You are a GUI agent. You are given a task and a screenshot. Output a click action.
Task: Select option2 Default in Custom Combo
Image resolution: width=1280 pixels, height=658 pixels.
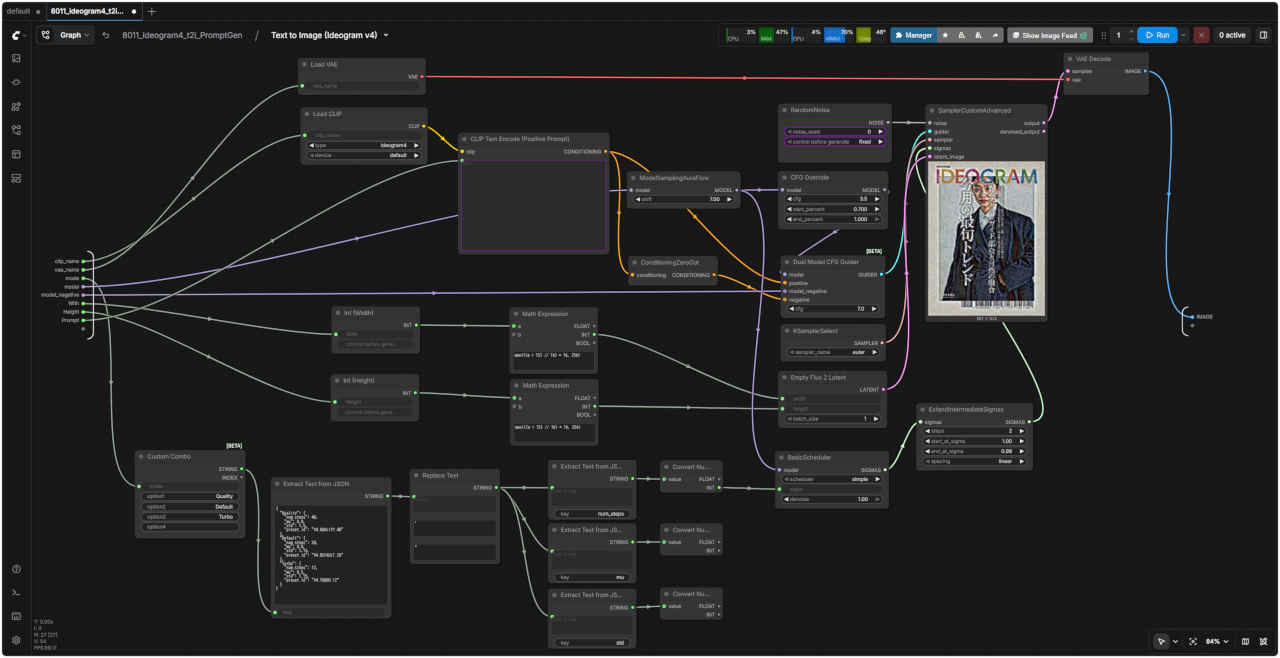(x=190, y=506)
